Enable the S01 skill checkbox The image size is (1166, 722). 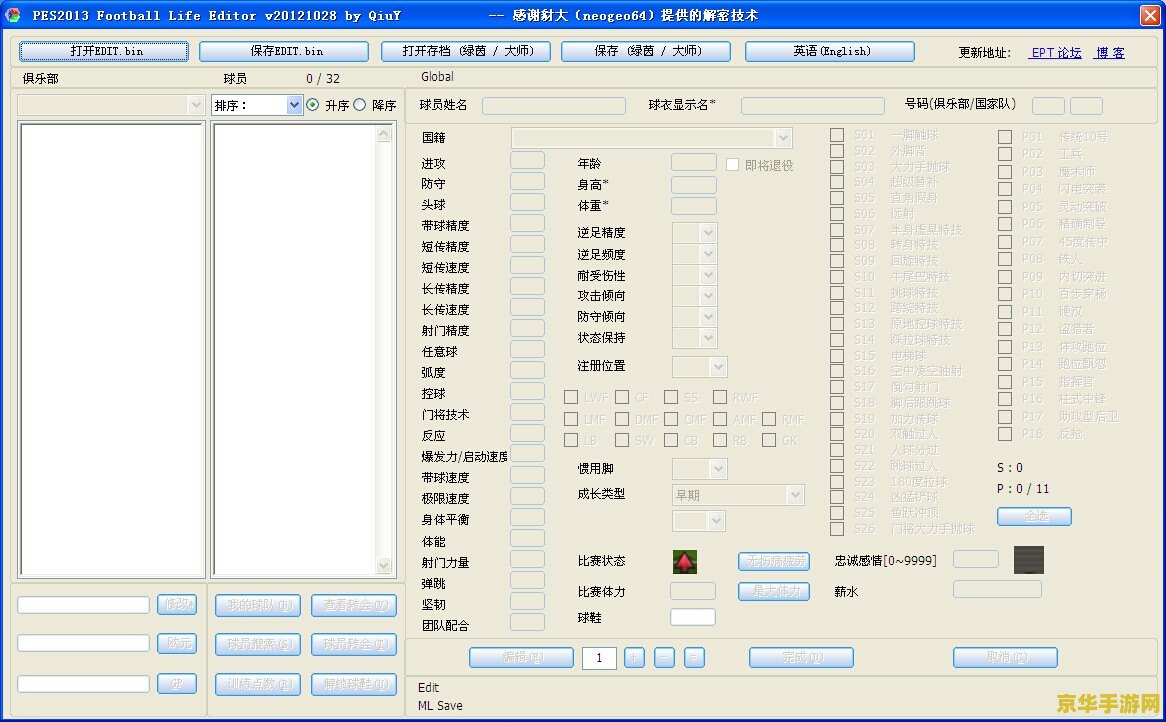pyautogui.click(x=837, y=135)
